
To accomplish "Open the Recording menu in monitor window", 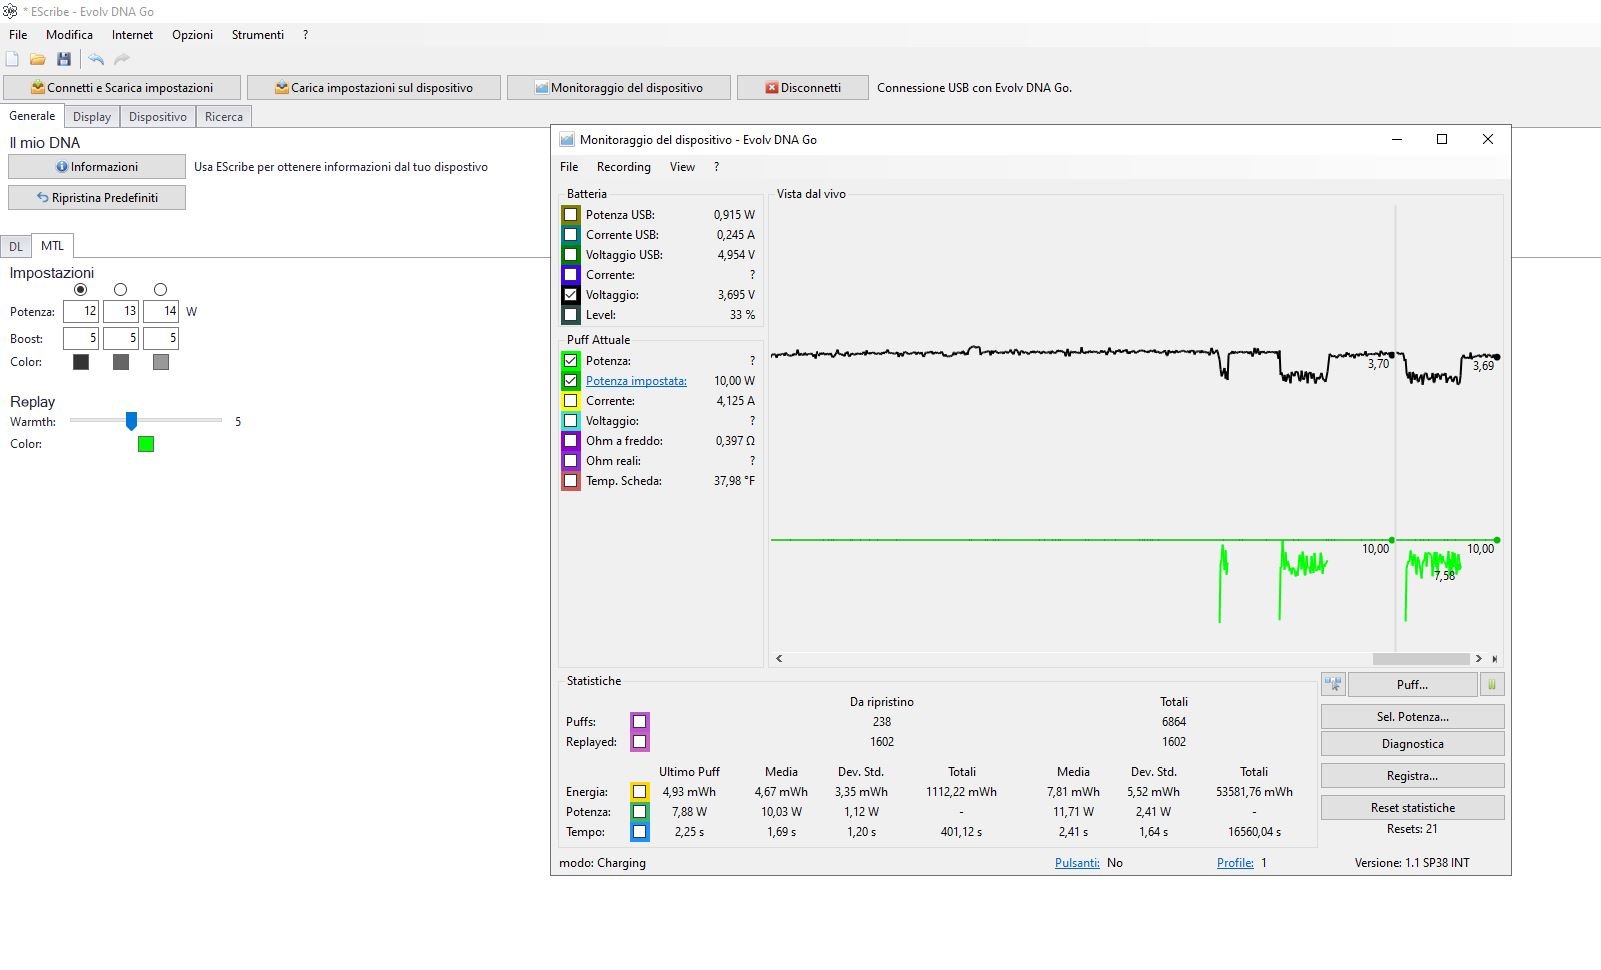I will 623,167.
